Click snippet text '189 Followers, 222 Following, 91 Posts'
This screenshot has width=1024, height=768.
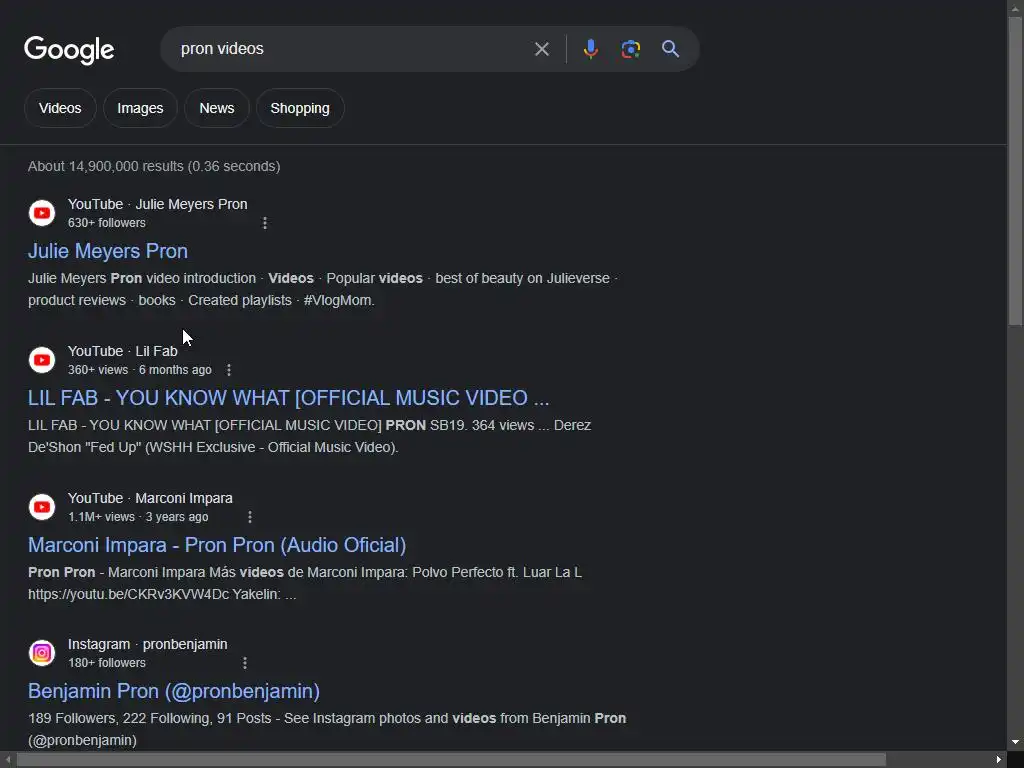click(x=150, y=718)
